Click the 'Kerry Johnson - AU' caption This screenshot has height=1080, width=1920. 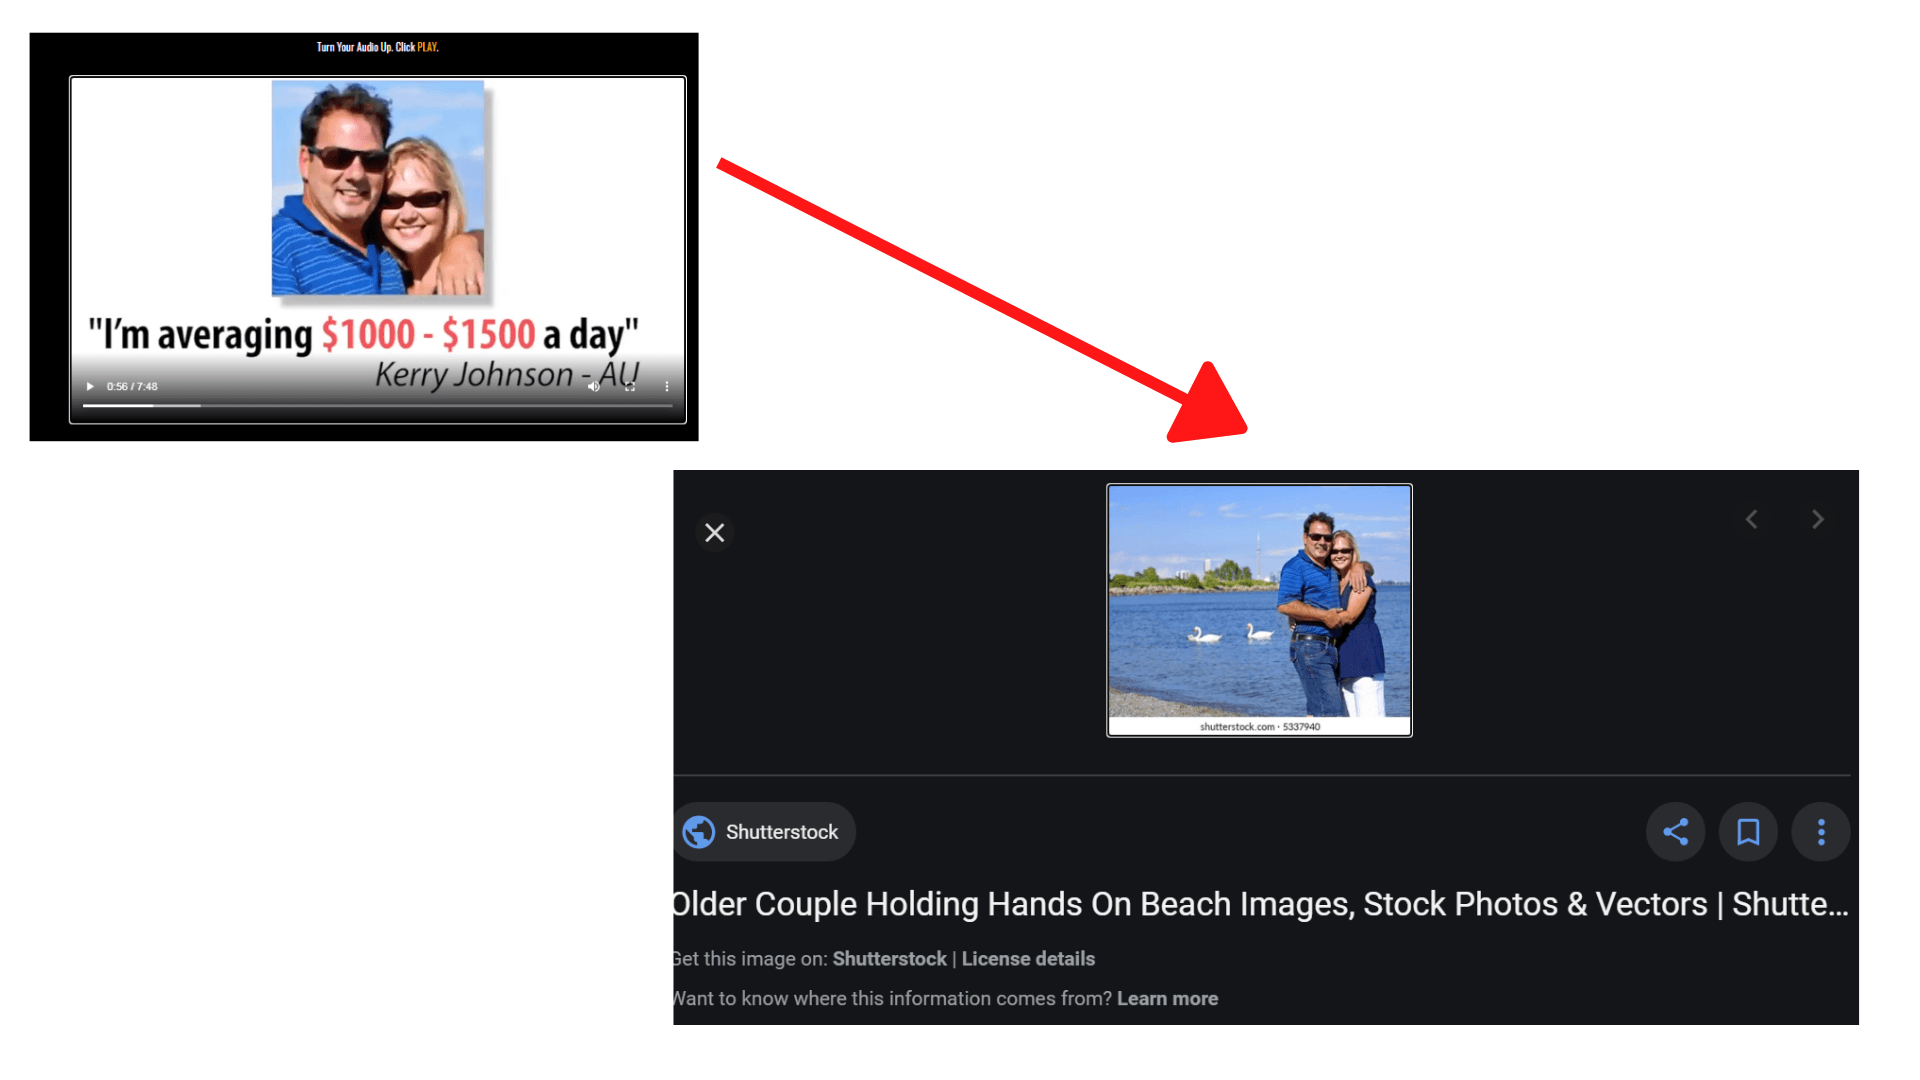(x=507, y=375)
